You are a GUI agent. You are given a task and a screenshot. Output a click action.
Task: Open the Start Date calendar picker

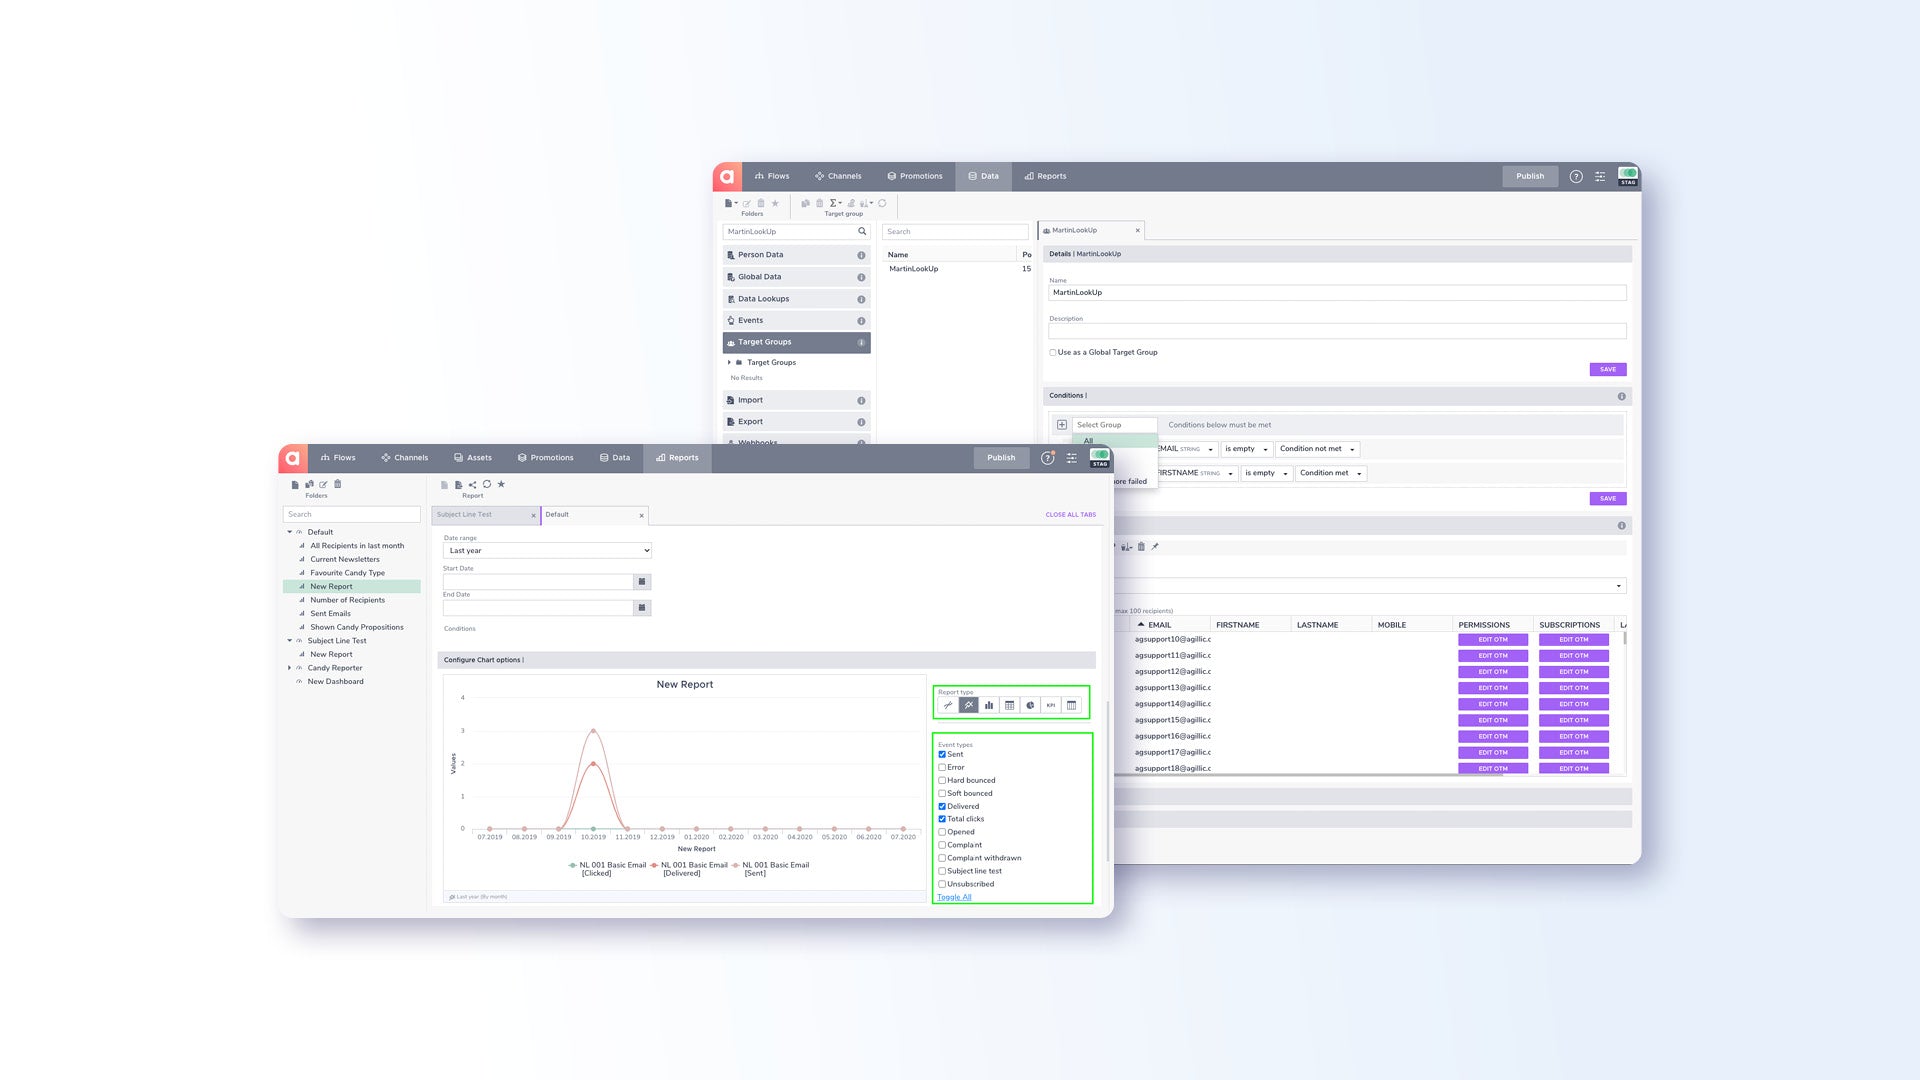pyautogui.click(x=642, y=582)
